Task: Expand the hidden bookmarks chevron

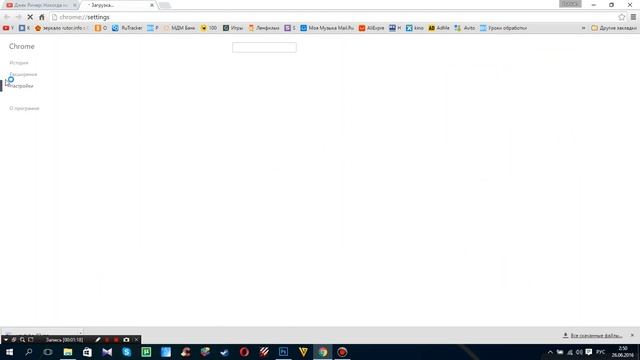Action: coord(583,28)
